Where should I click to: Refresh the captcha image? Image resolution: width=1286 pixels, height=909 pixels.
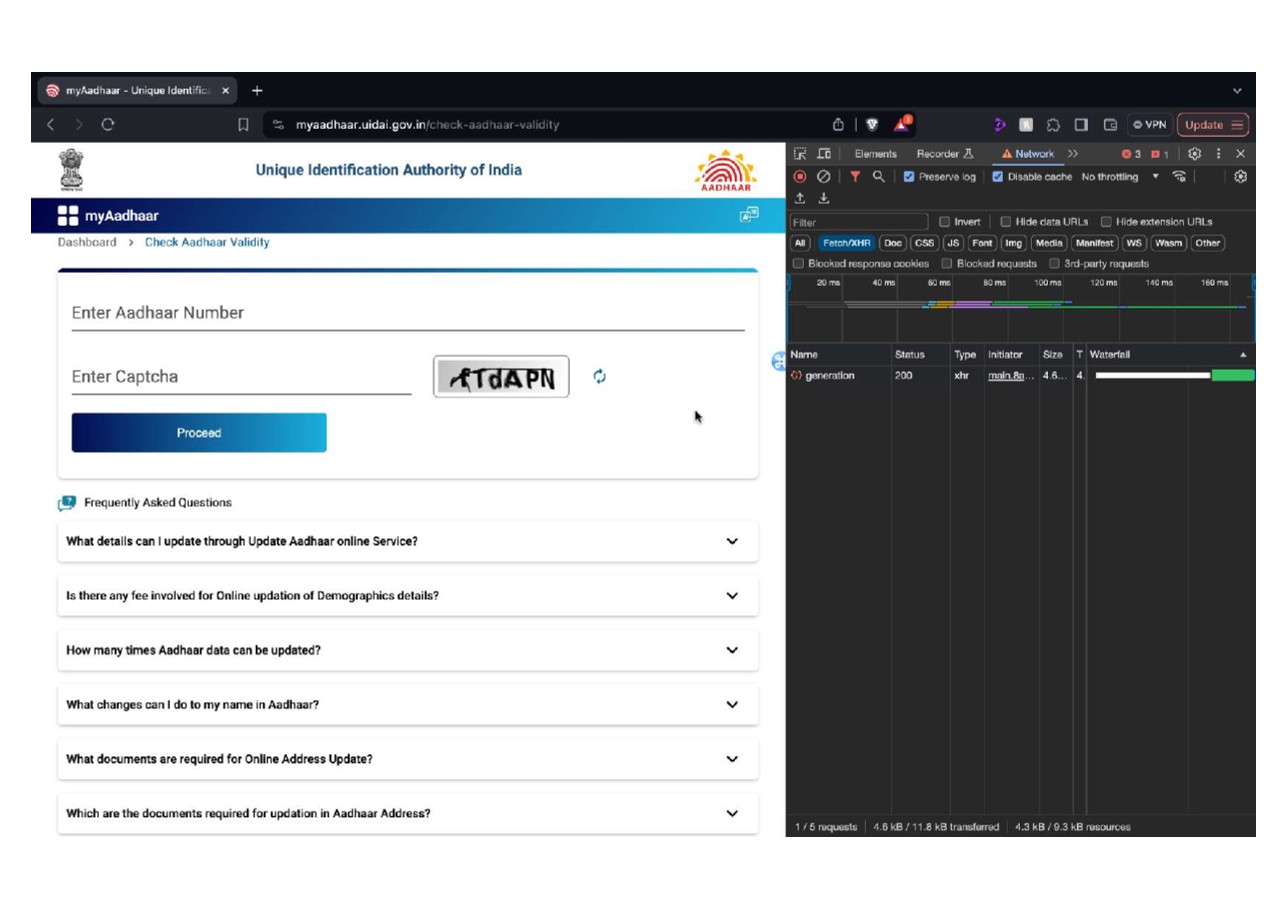point(599,377)
